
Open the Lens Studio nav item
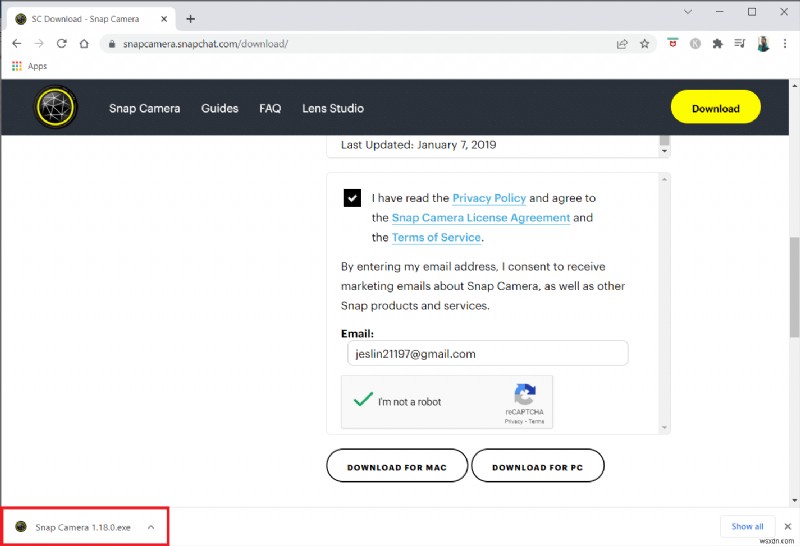click(x=333, y=108)
